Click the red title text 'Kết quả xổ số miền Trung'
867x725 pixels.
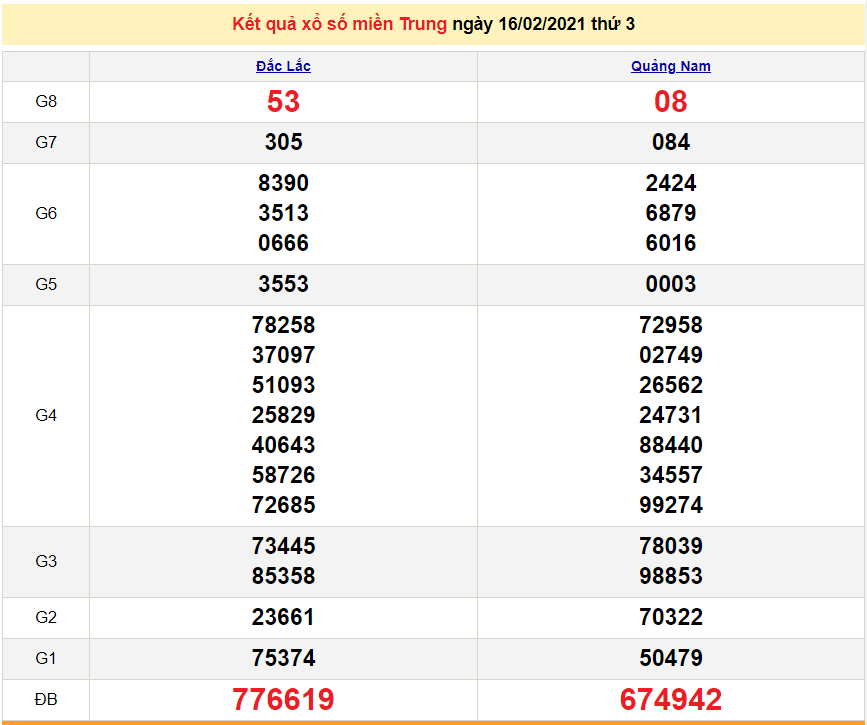tap(339, 24)
